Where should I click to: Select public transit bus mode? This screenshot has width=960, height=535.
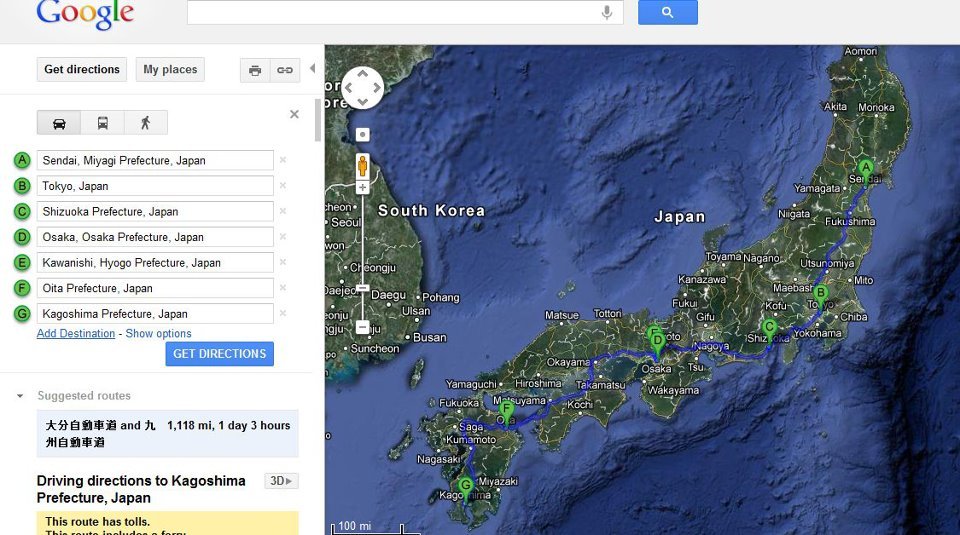click(102, 123)
